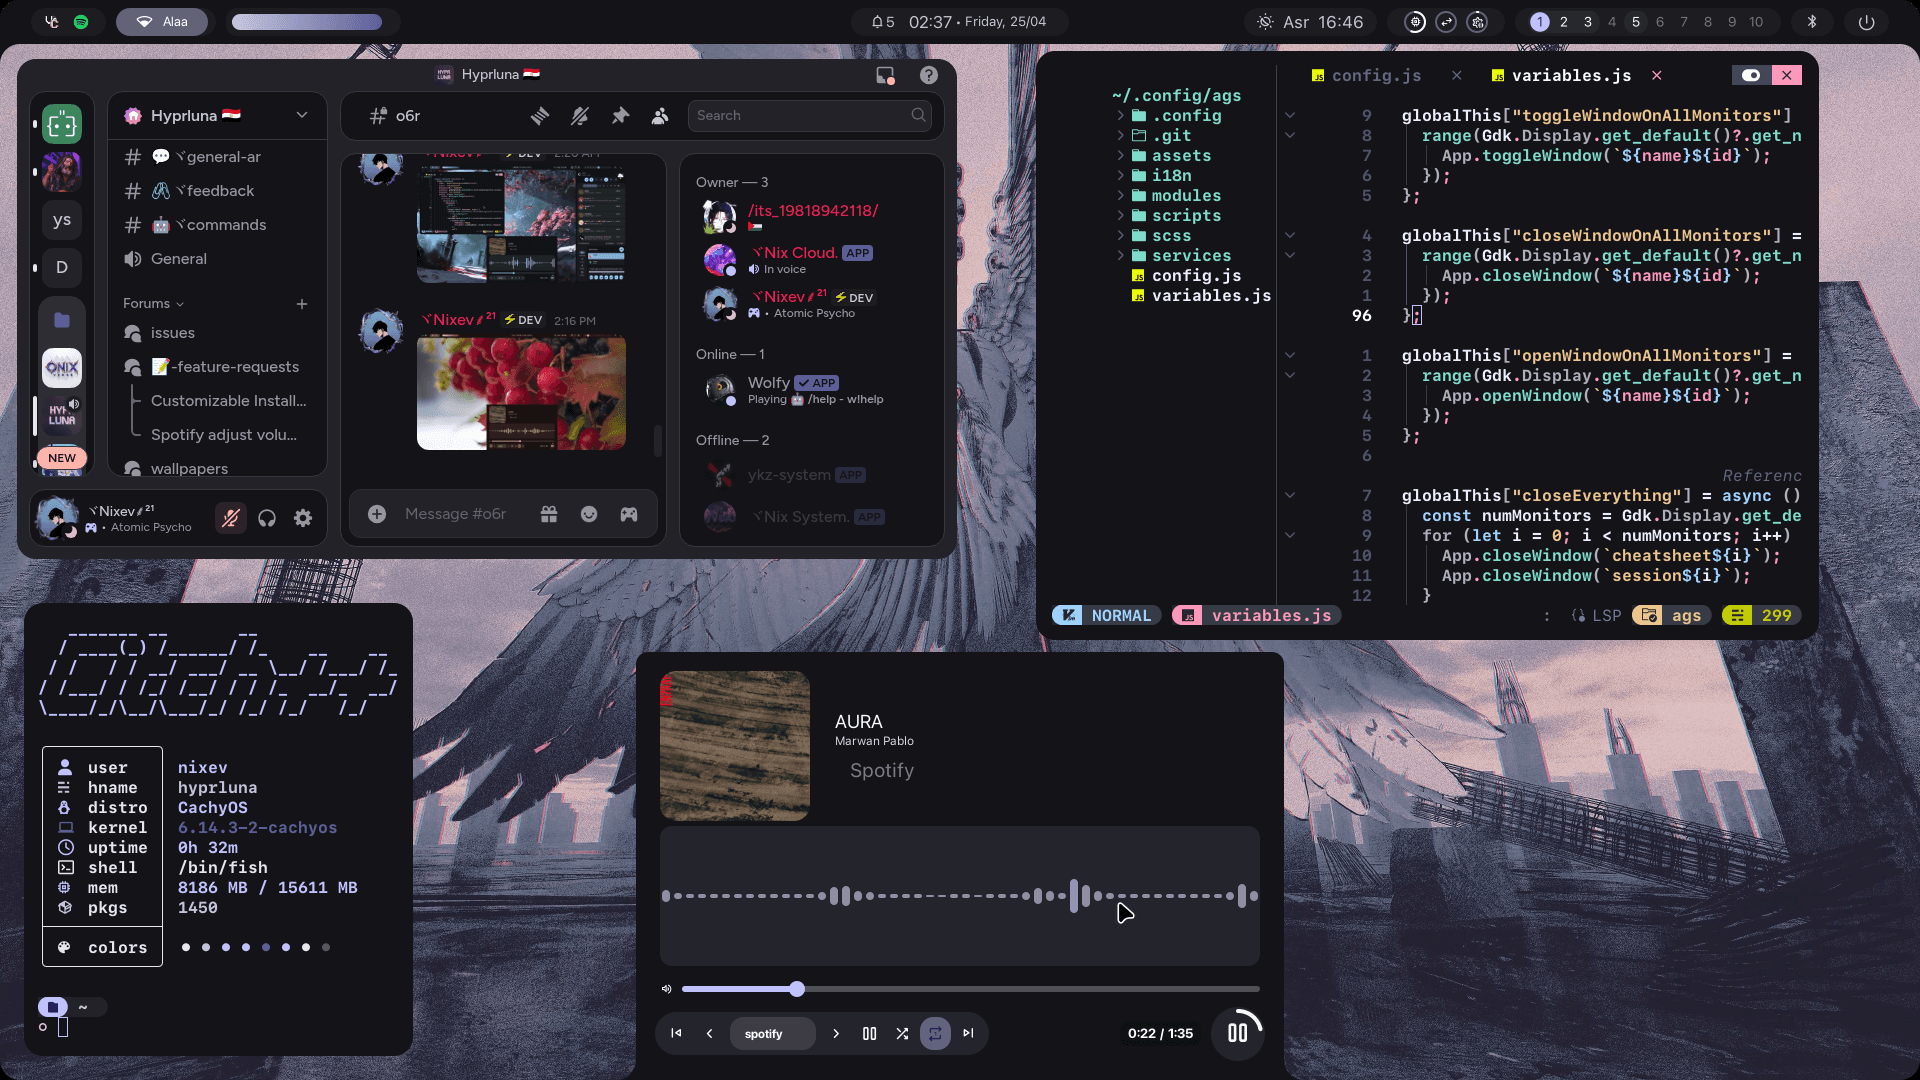The image size is (1920, 1080).
Task: Open the feature-requests forum
Action: [234, 367]
